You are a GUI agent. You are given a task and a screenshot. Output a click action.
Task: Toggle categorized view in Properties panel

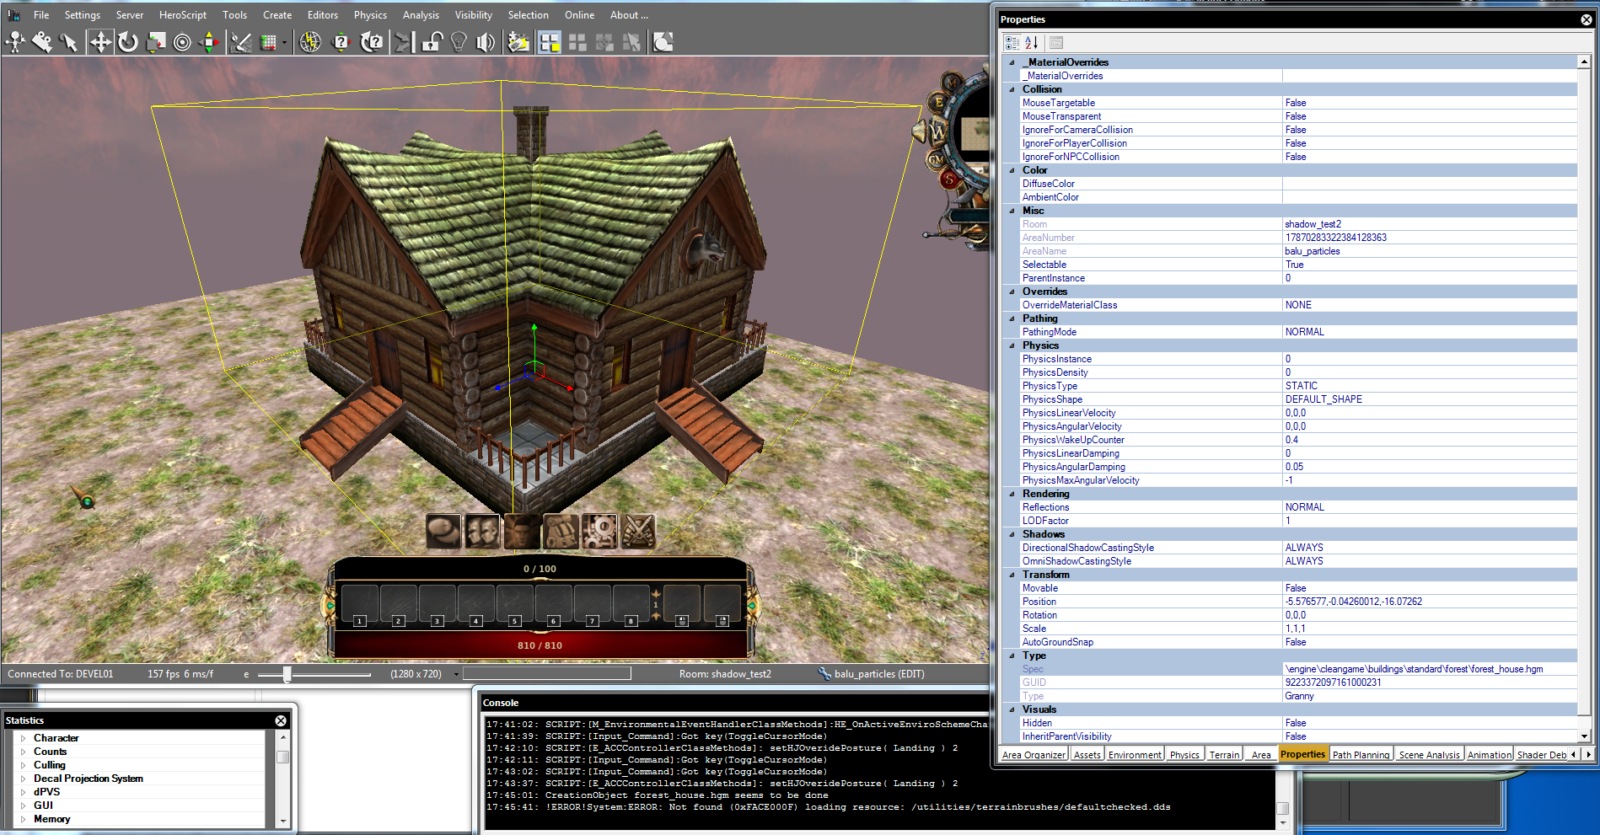[1012, 43]
